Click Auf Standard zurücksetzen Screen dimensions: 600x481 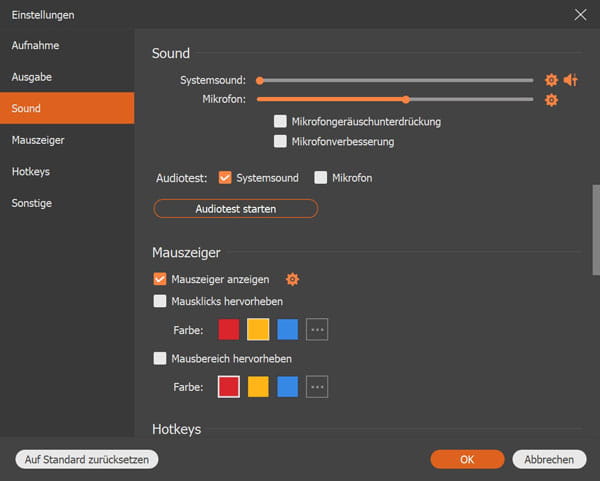pyautogui.click(x=87, y=460)
